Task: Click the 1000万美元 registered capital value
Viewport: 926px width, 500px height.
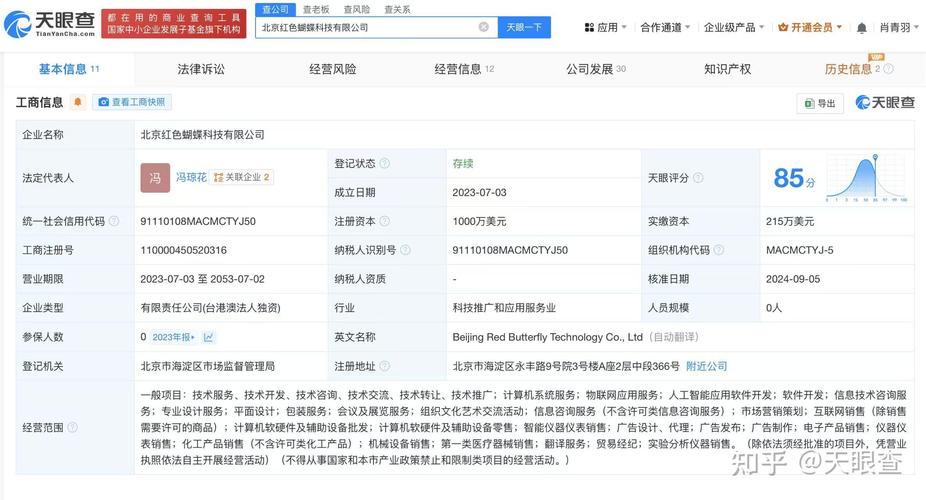Action: click(x=479, y=221)
